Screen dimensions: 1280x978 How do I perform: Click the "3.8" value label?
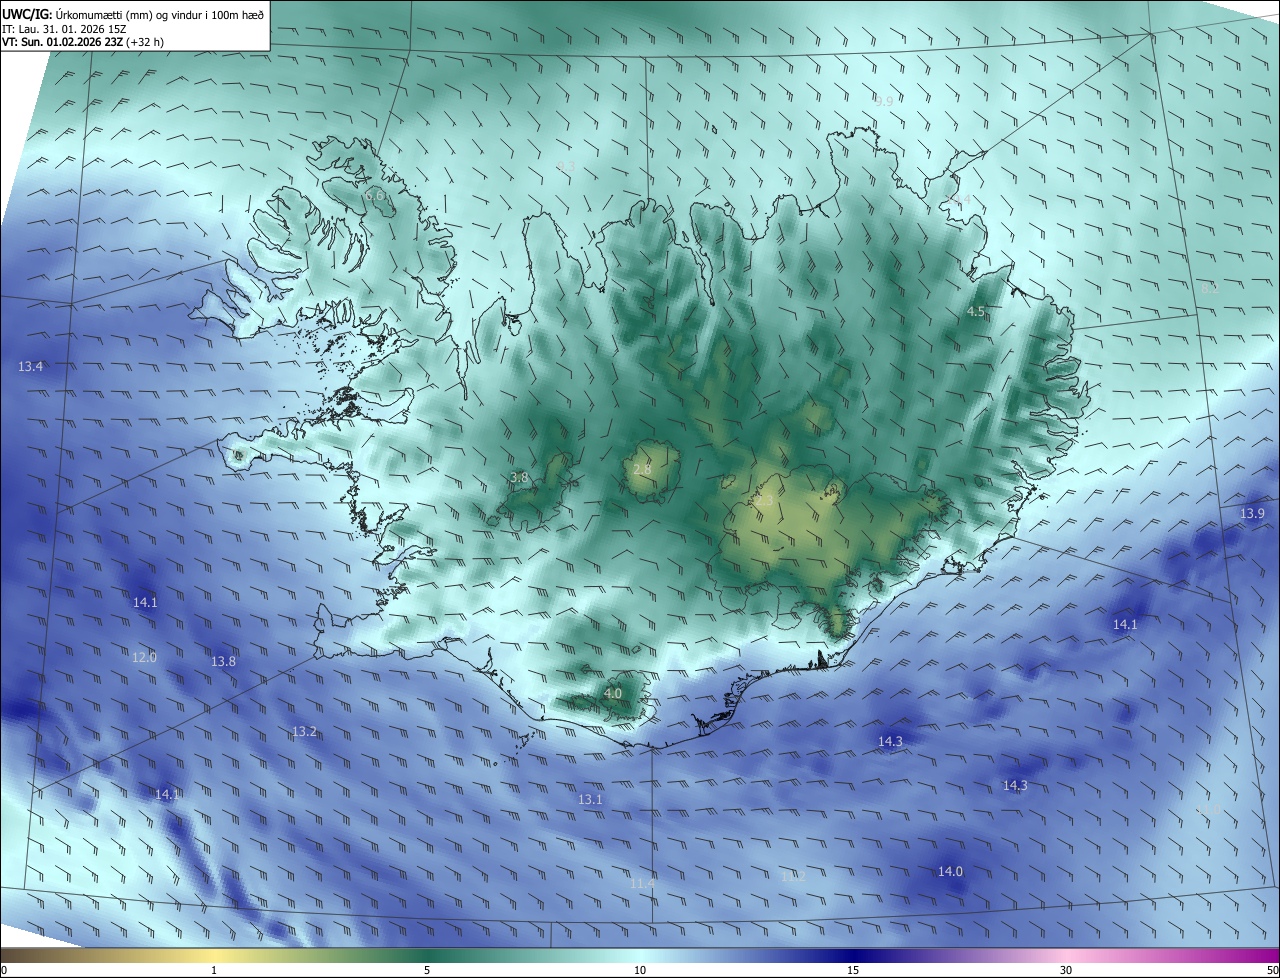tap(519, 478)
